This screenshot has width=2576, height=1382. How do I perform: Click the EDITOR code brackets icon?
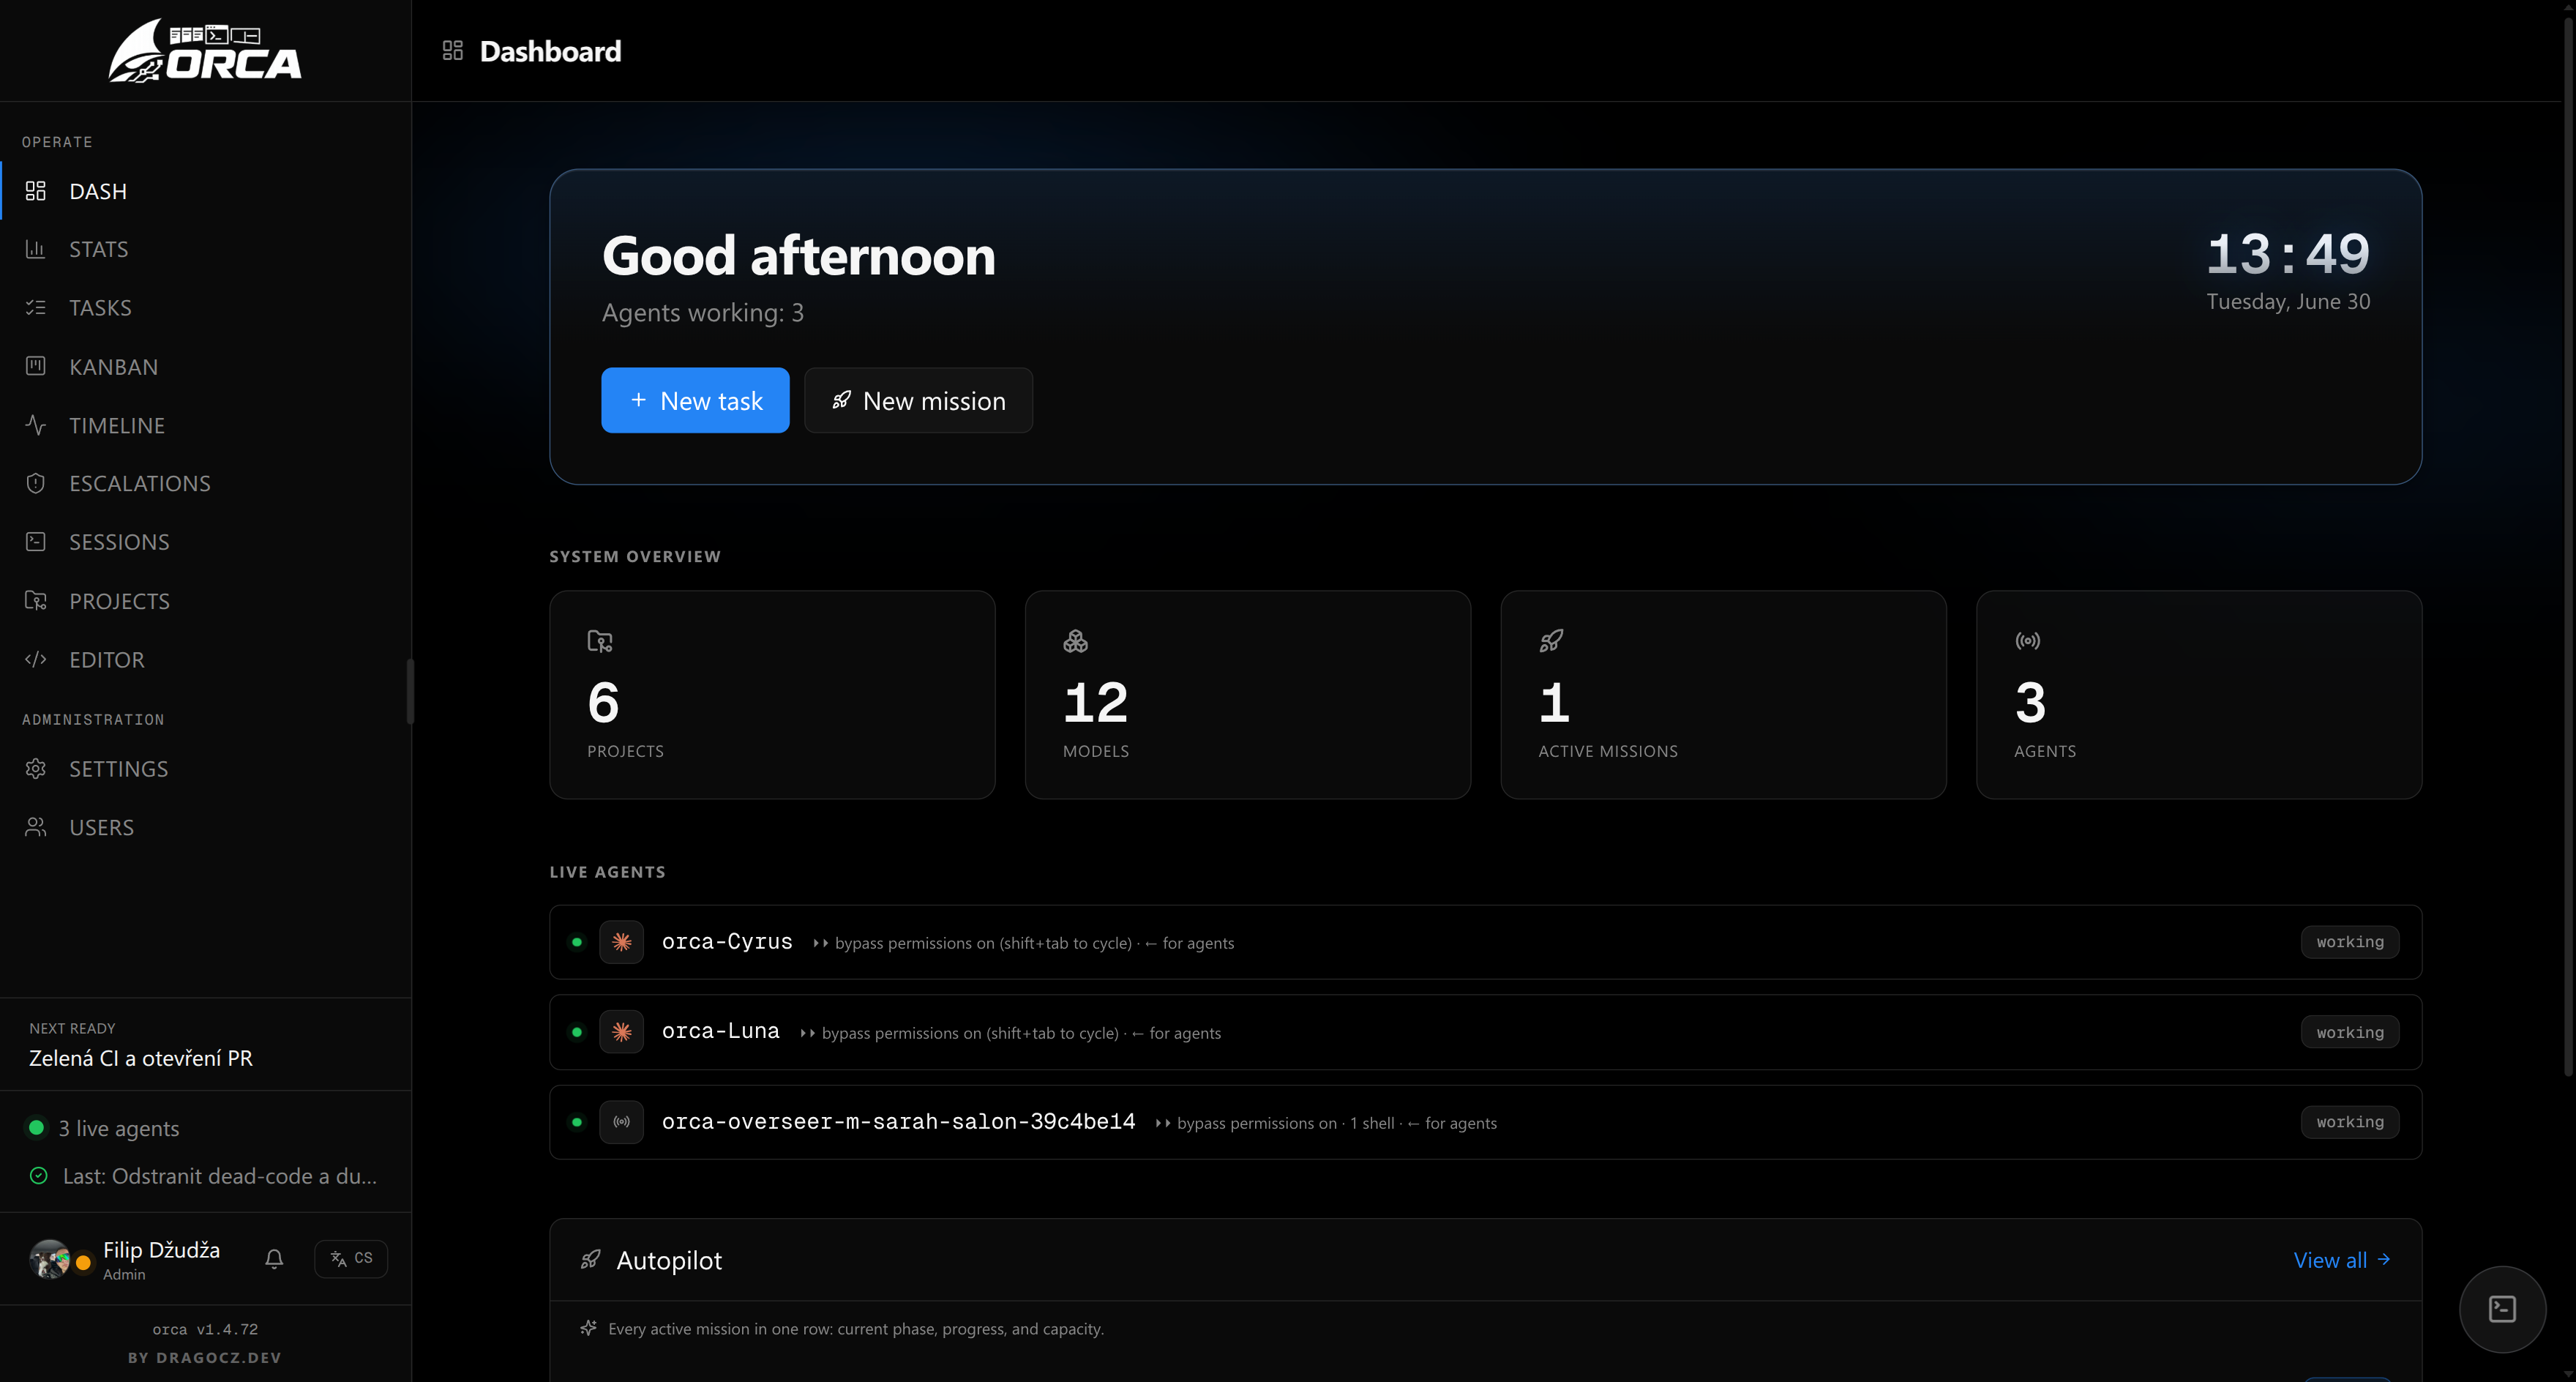36,659
